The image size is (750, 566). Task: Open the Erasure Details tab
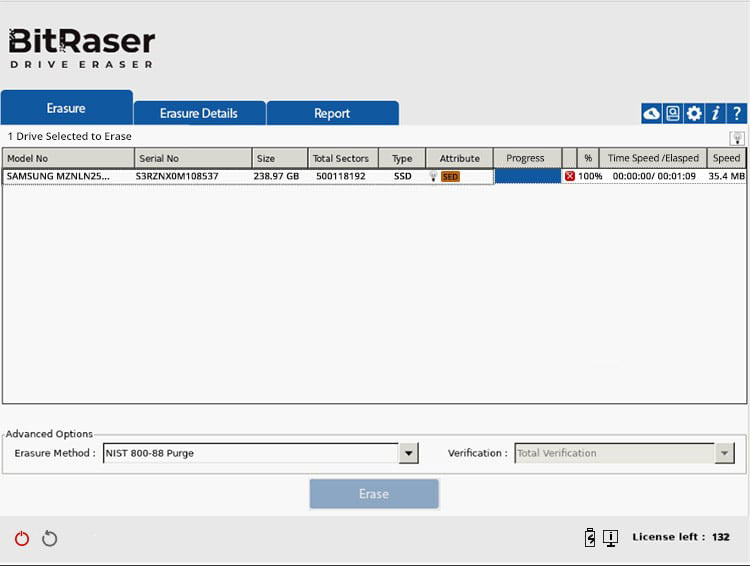click(199, 113)
